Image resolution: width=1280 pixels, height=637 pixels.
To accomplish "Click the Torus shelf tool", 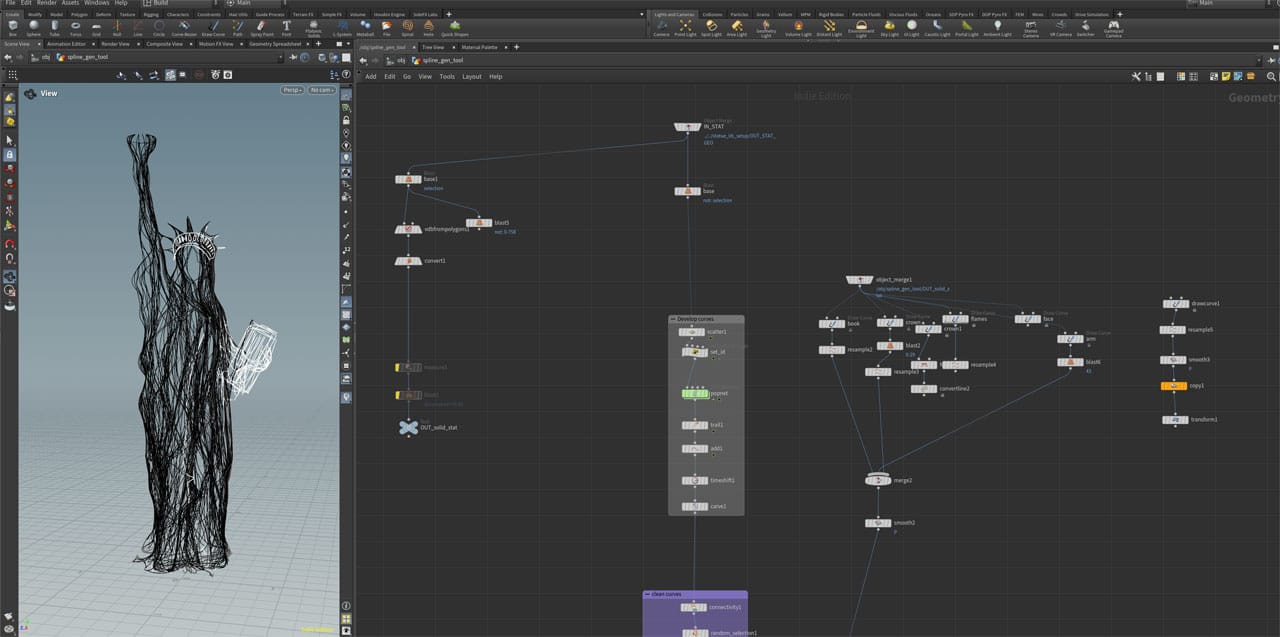I will [76, 28].
